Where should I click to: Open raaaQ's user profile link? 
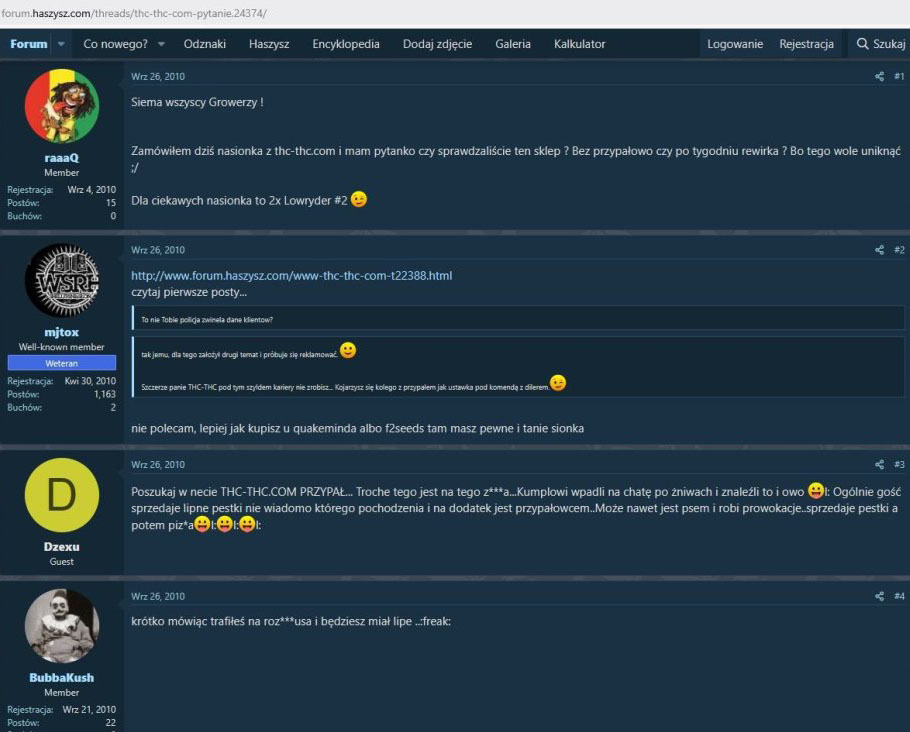pos(62,158)
